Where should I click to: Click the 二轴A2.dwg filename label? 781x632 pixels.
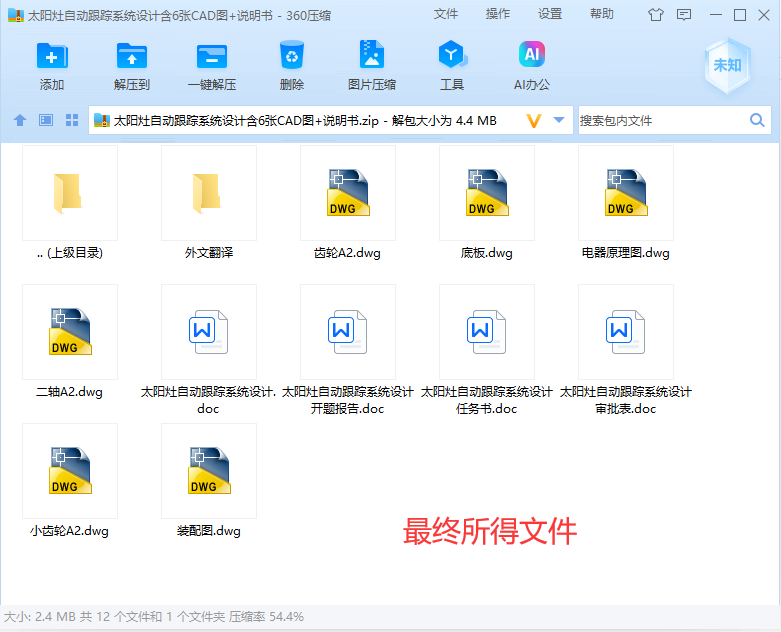pos(69,392)
